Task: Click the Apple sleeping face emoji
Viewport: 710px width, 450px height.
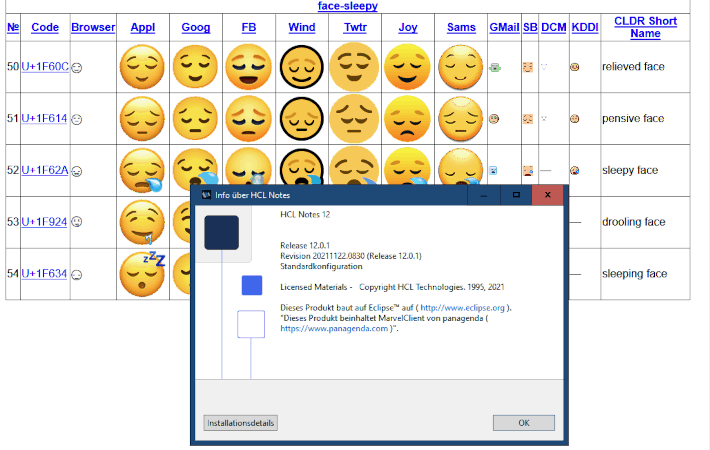Action: (142, 274)
